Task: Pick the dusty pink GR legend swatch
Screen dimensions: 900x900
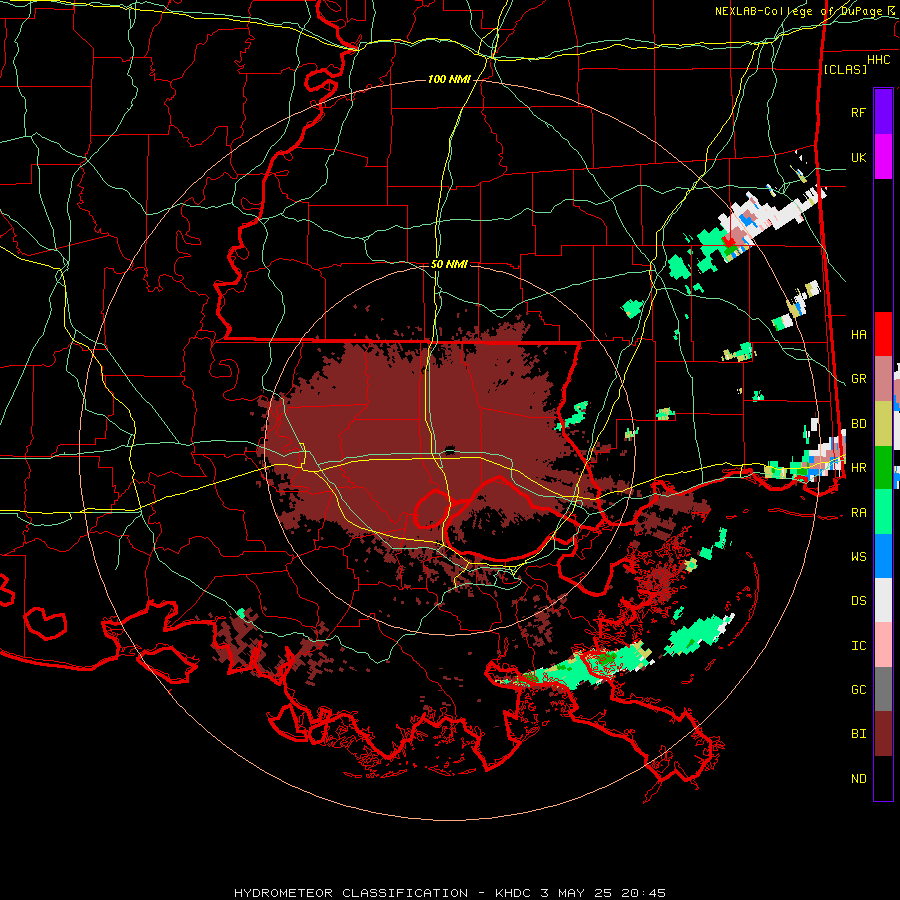Action: pyautogui.click(x=883, y=379)
